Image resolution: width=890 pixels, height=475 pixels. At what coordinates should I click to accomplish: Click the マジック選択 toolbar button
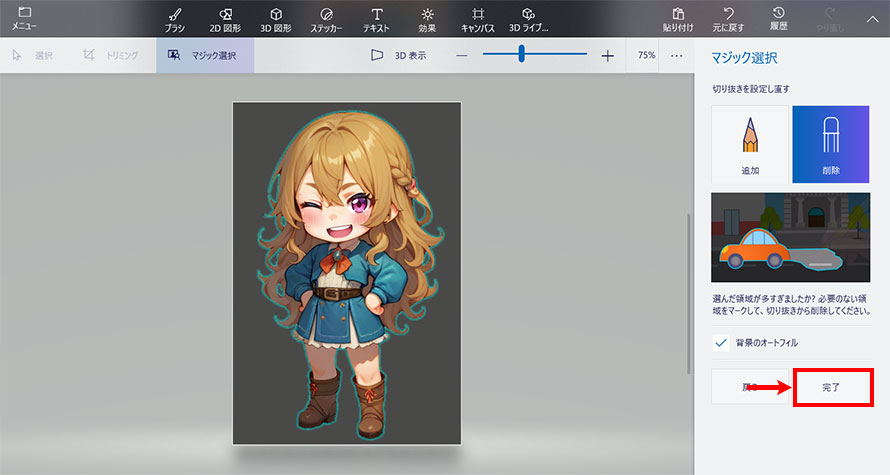coord(205,55)
